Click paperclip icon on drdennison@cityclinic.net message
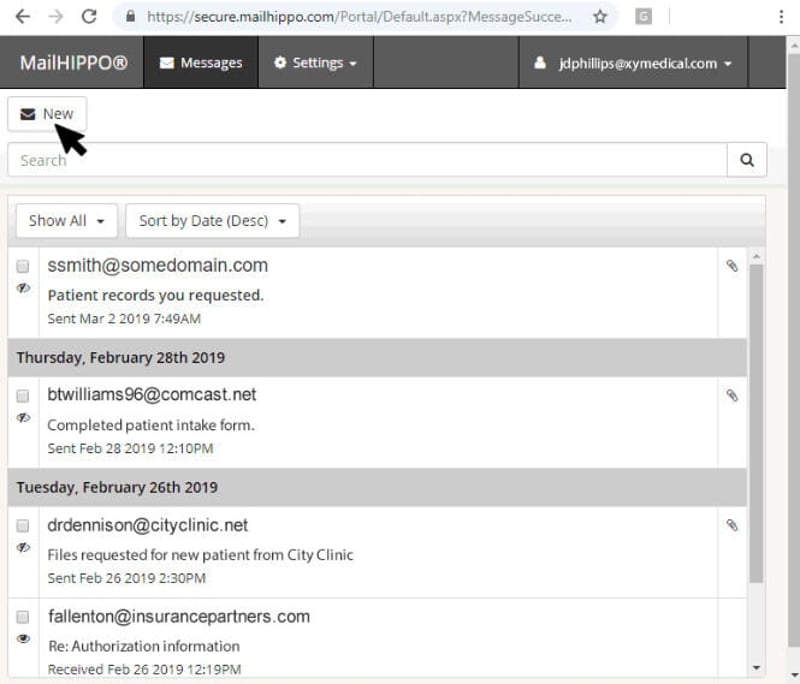 click(x=732, y=525)
